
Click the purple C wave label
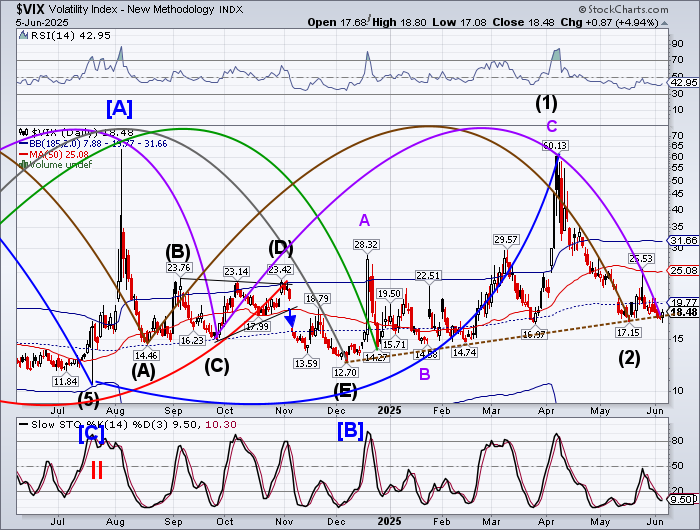pos(550,126)
